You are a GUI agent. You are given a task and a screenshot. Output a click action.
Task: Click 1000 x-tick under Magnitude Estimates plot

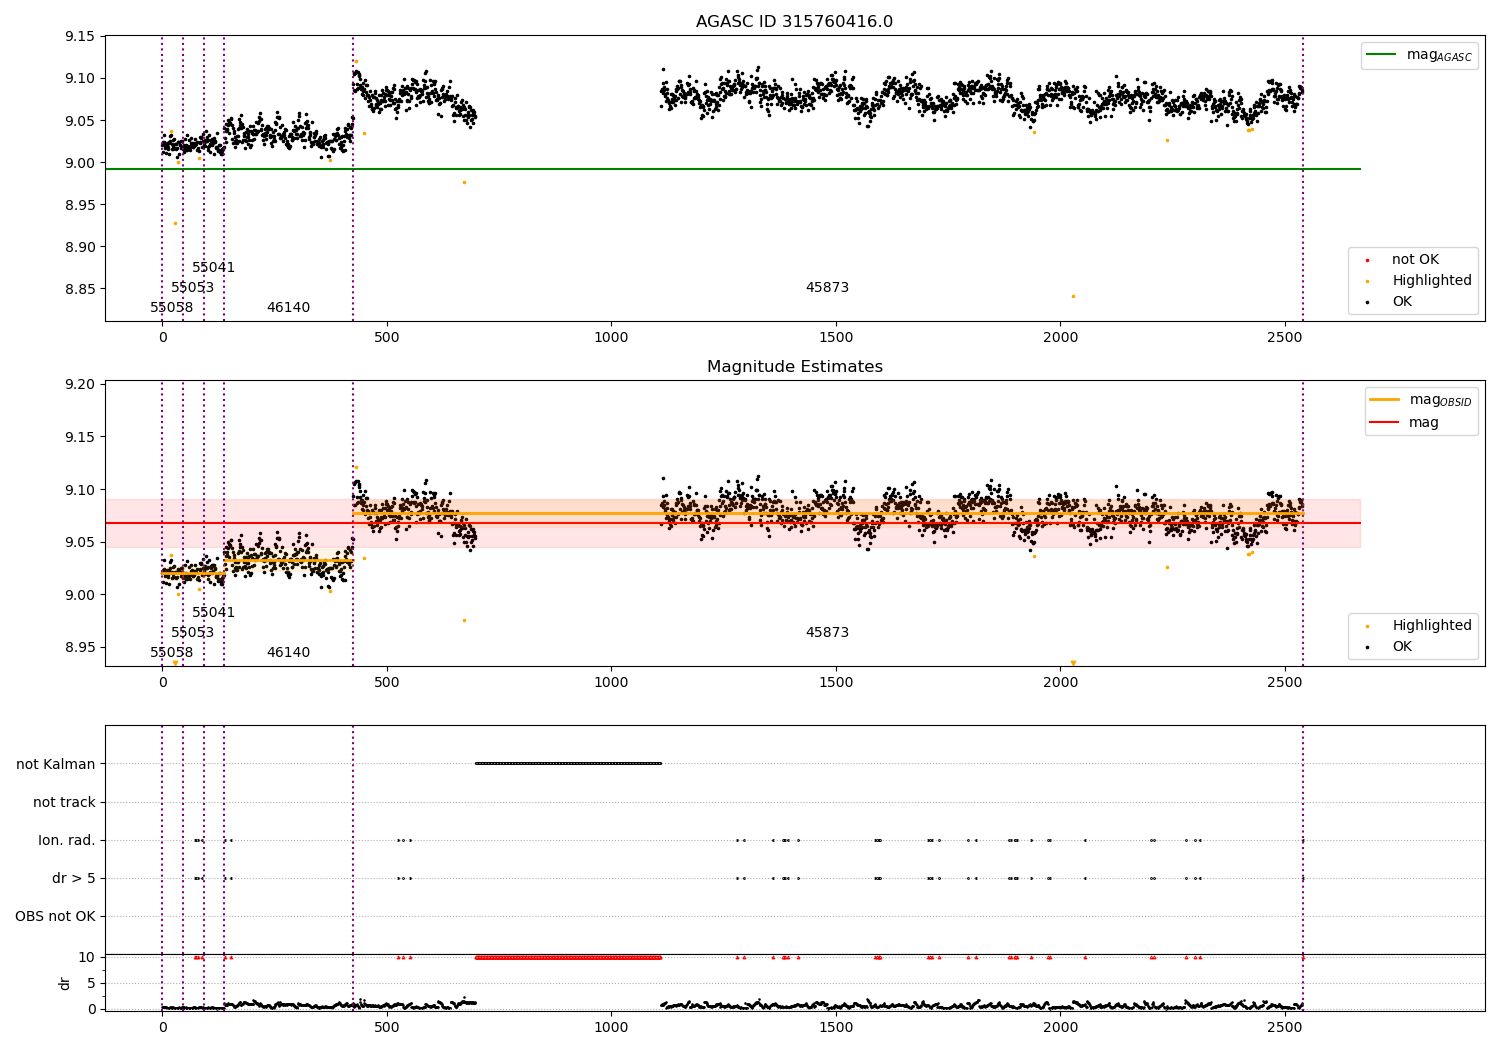coord(611,682)
